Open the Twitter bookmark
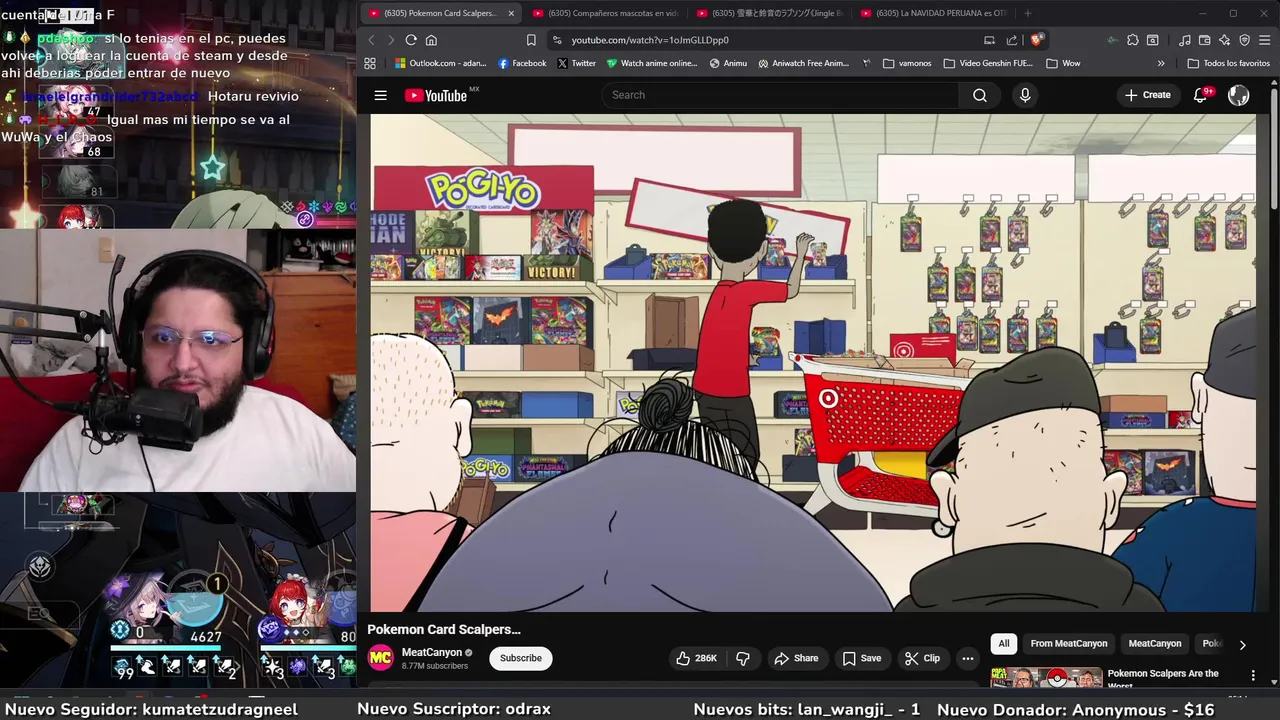The width and height of the screenshot is (1280, 720). coord(577,63)
